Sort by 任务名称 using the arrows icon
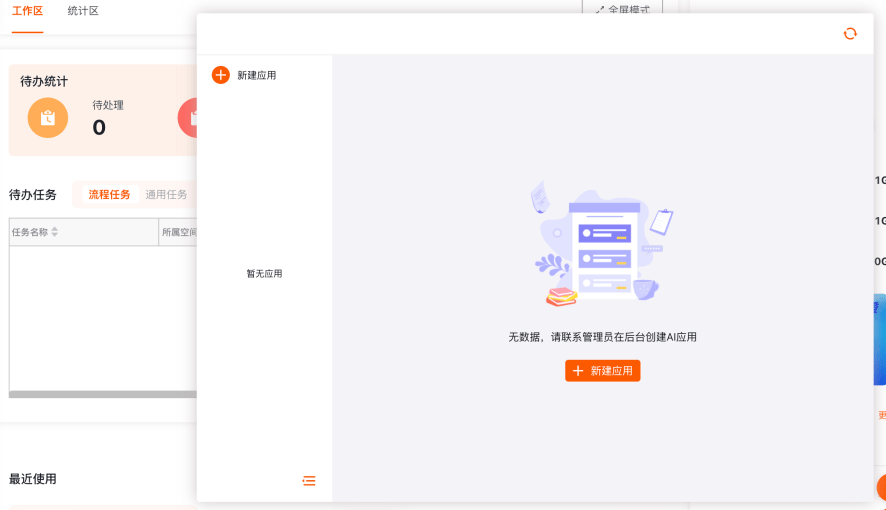The image size is (886, 510). click(x=54, y=232)
